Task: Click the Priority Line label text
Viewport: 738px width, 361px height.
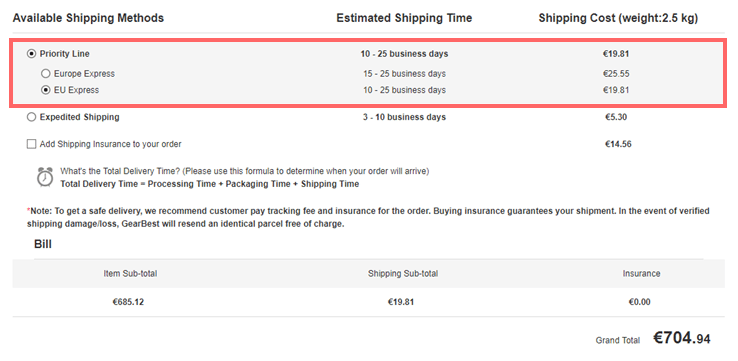Action: point(64,54)
